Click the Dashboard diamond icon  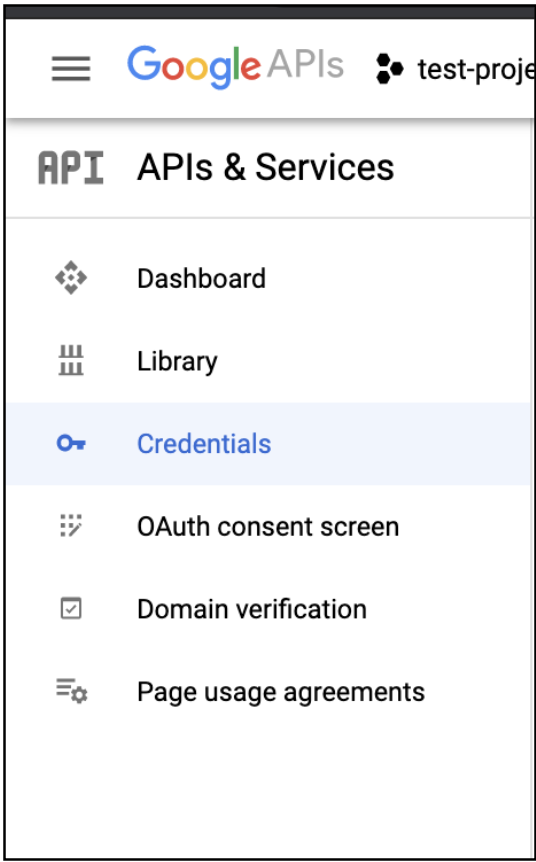71,278
